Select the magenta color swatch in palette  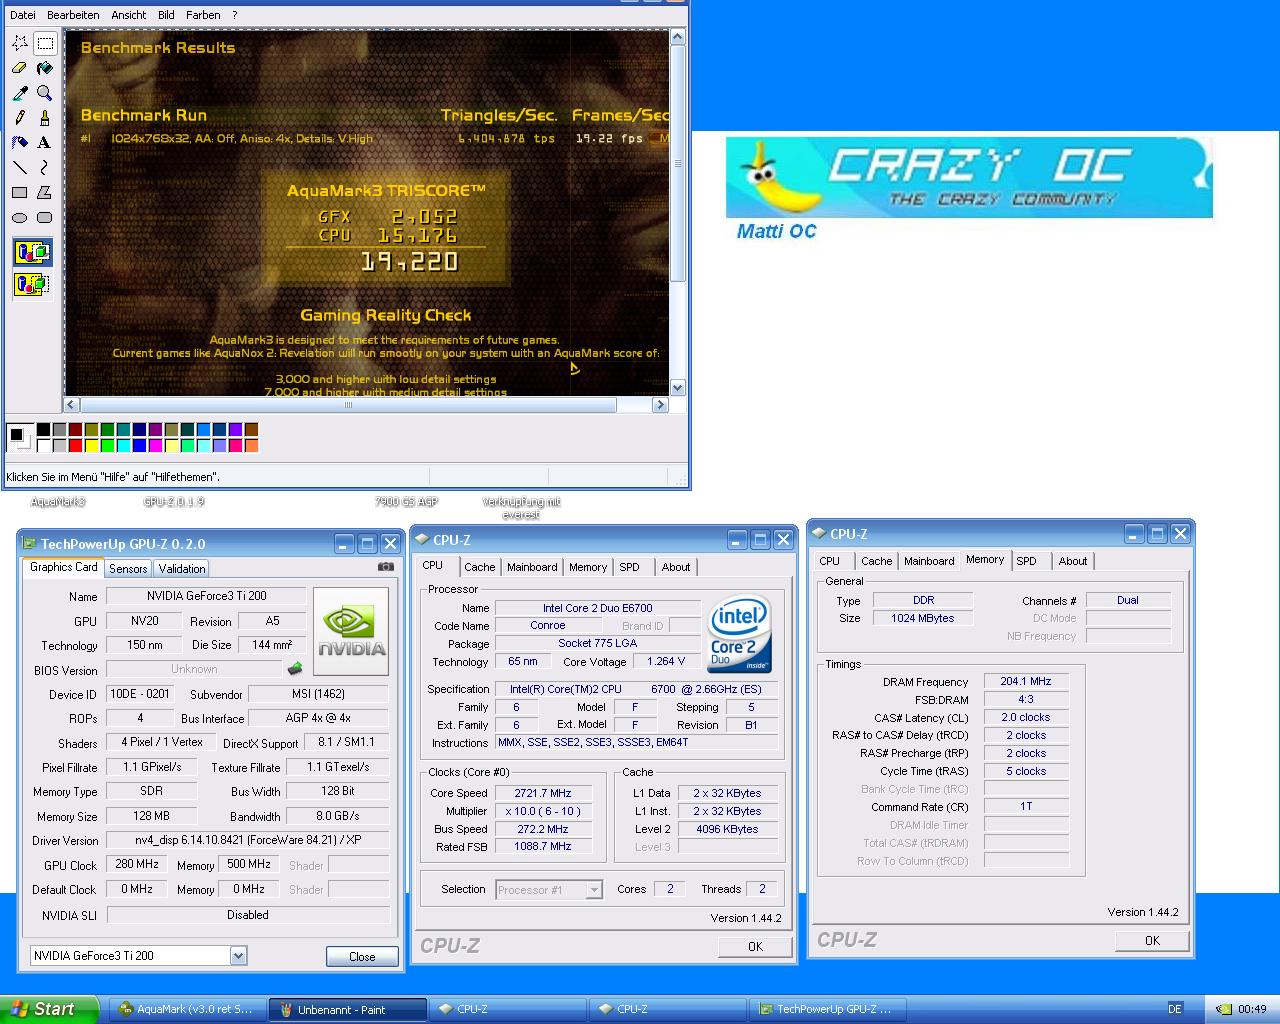[x=155, y=446]
